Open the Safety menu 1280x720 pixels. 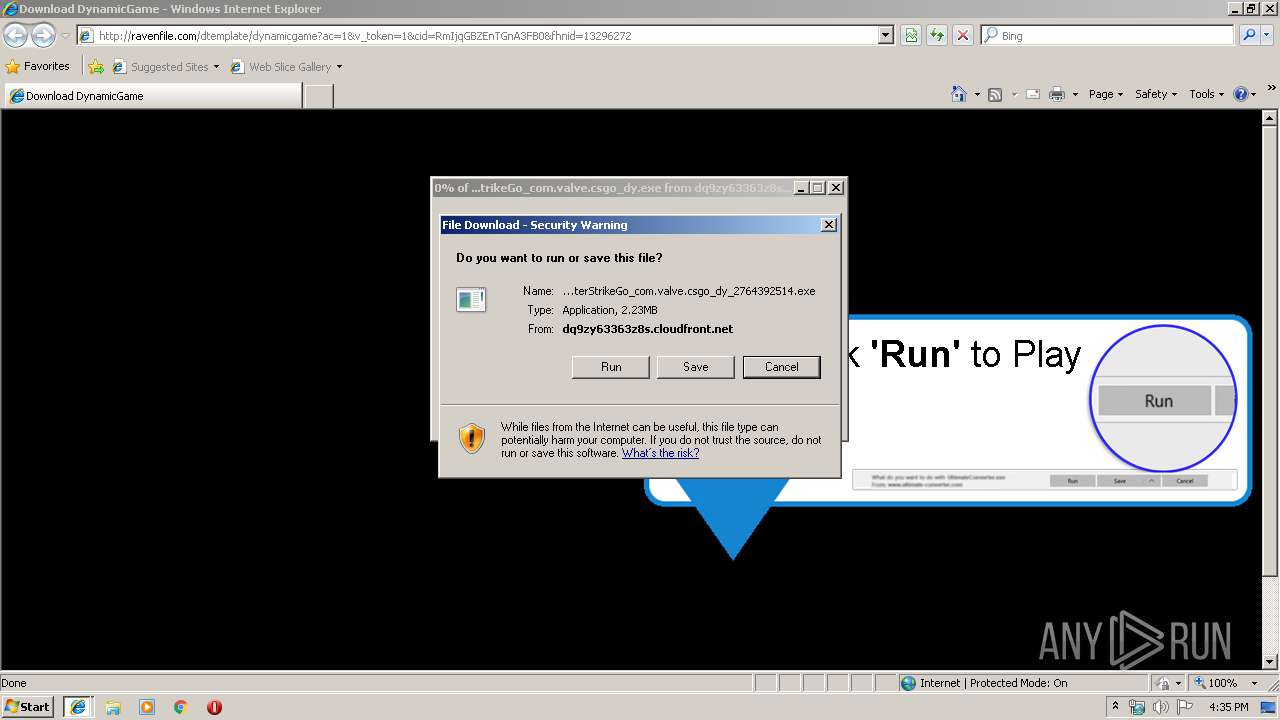tap(1155, 94)
